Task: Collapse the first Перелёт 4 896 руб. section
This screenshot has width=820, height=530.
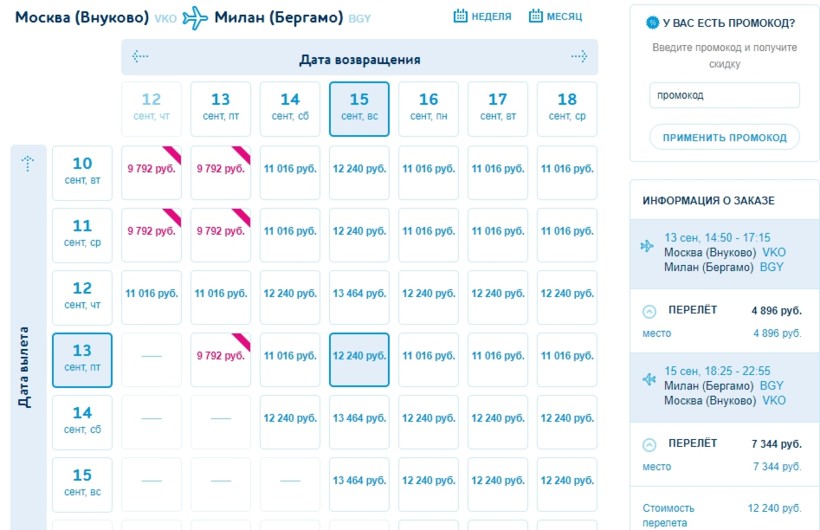Action: click(650, 311)
